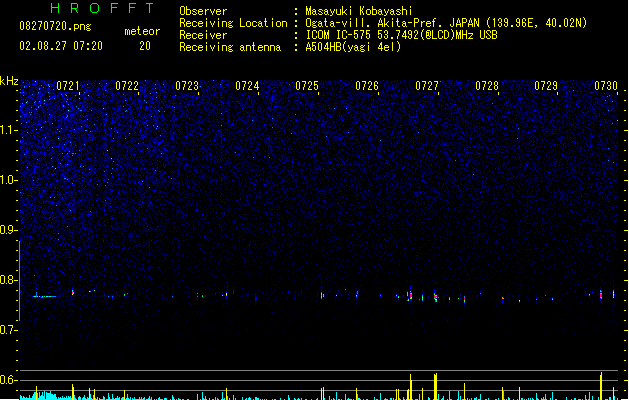Viewport: 629px width, 400px height.
Task: Click the 1.0 kHz frequency label
Action: 8,180
